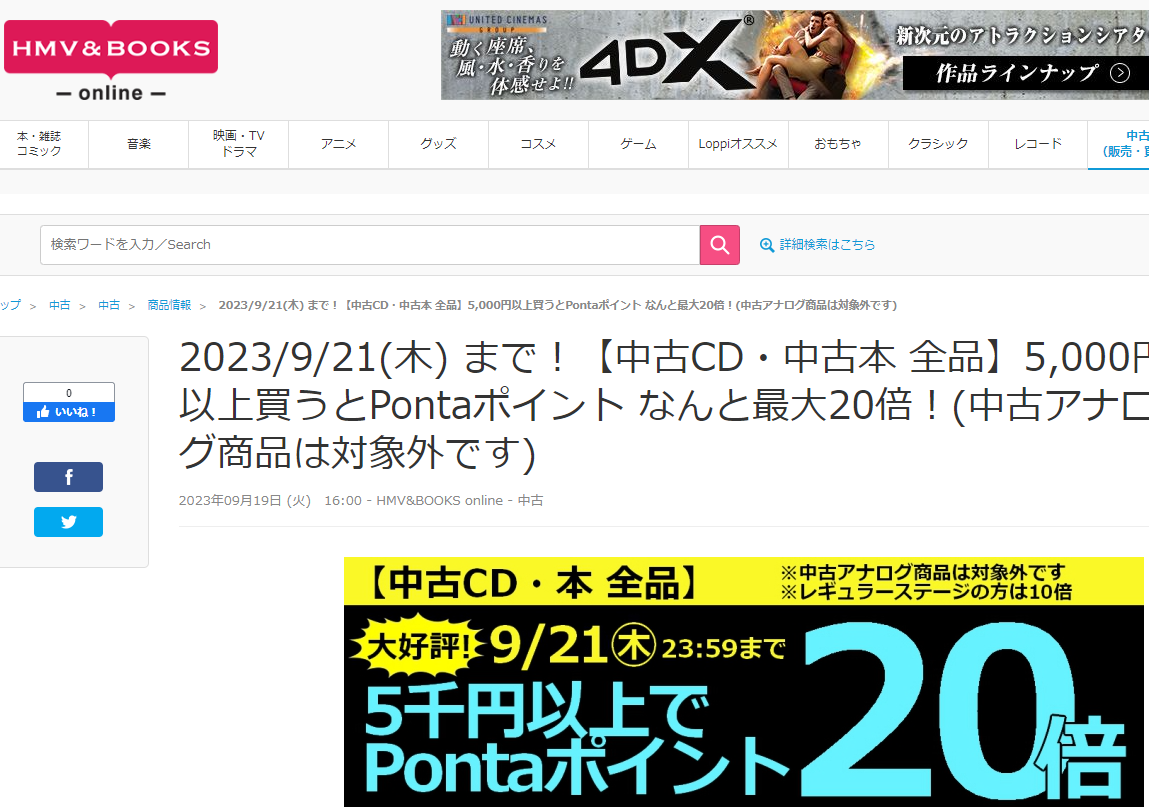Share the page with the Facebook button

(x=68, y=477)
